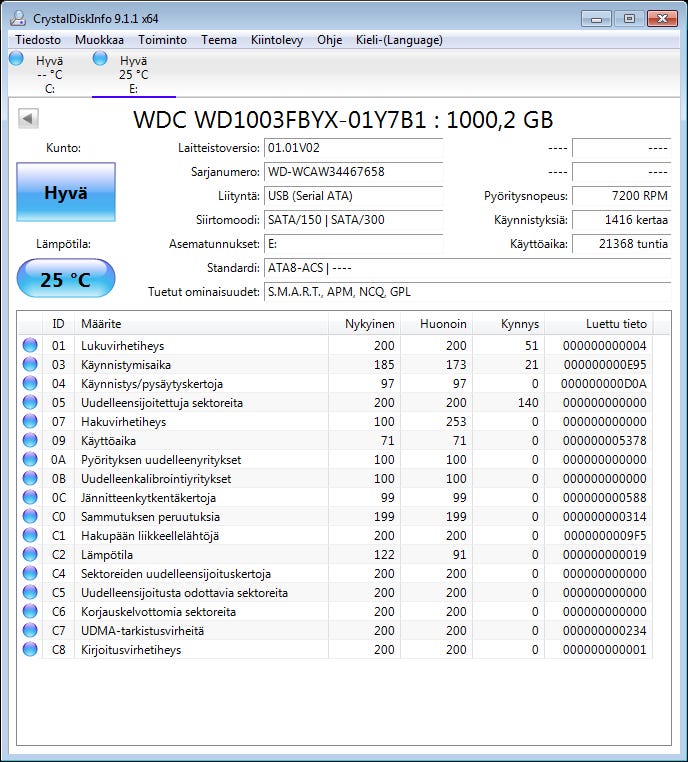
Task: Select the C: drive status orb
Action: [16, 58]
